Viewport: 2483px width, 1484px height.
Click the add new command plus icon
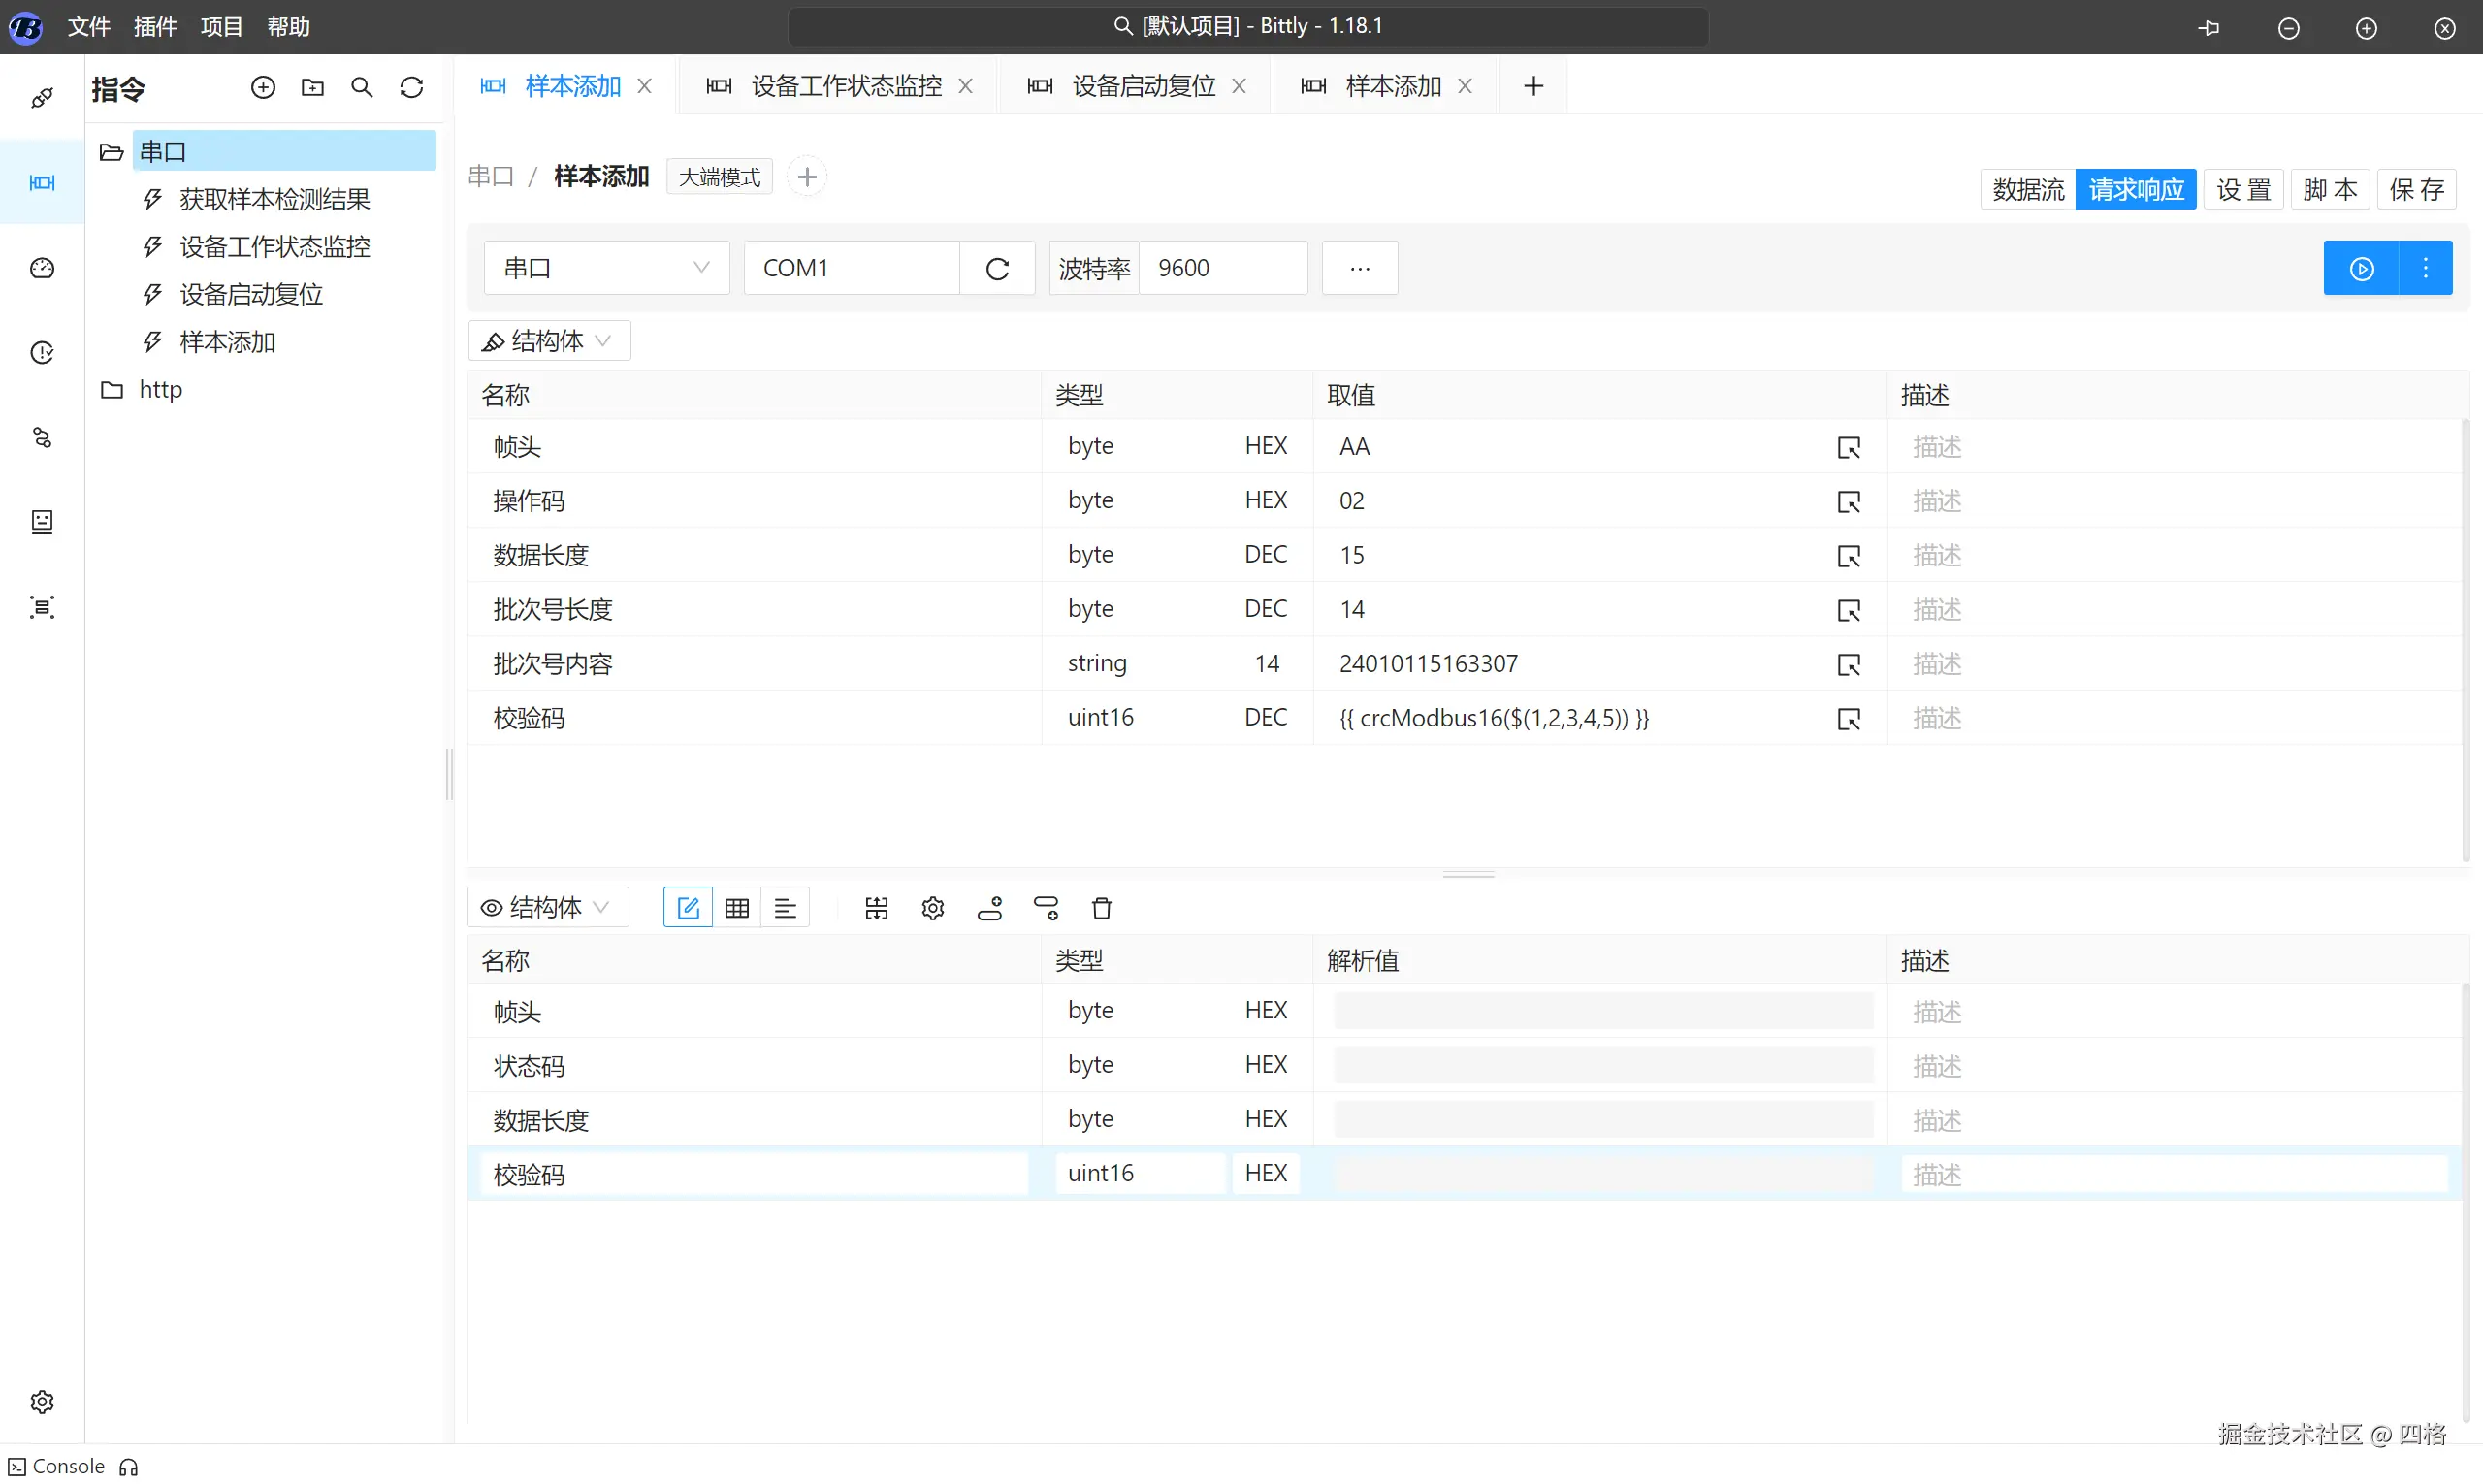263,88
